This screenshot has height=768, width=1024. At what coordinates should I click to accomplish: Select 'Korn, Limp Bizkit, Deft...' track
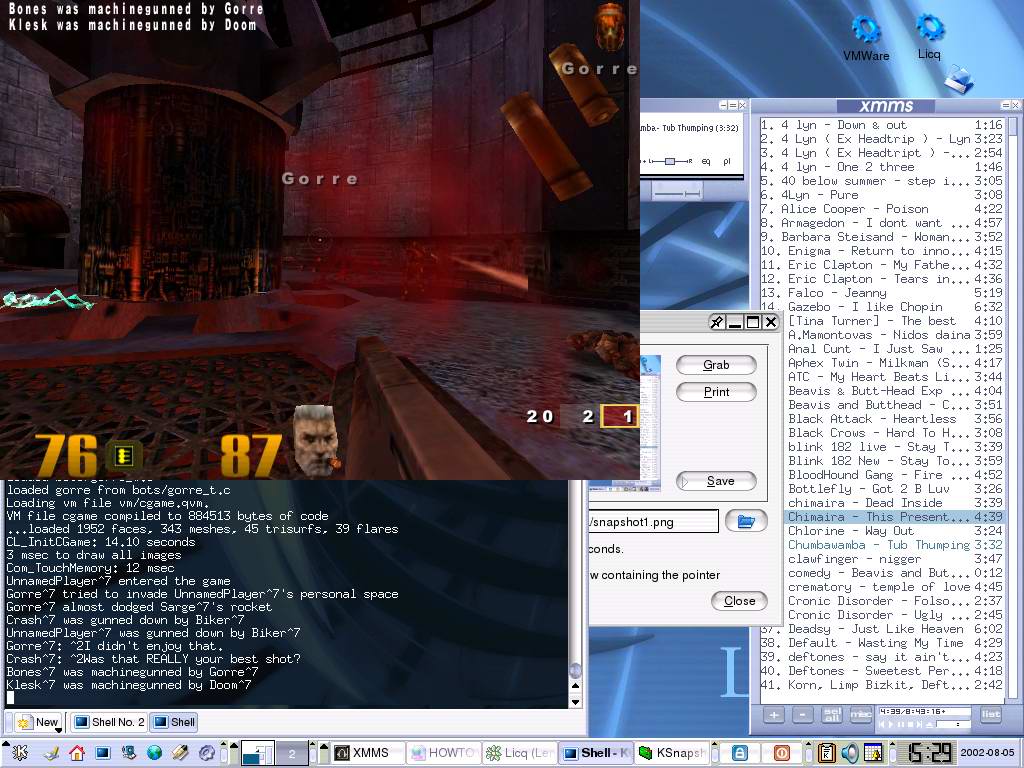pos(882,685)
